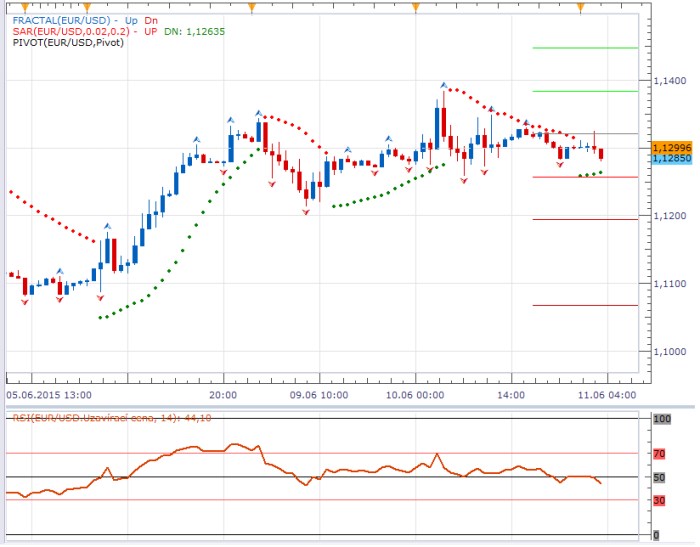Image resolution: width=700 pixels, height=547 pixels.
Task: Select the RSI 50 midline label
Action: click(660, 477)
